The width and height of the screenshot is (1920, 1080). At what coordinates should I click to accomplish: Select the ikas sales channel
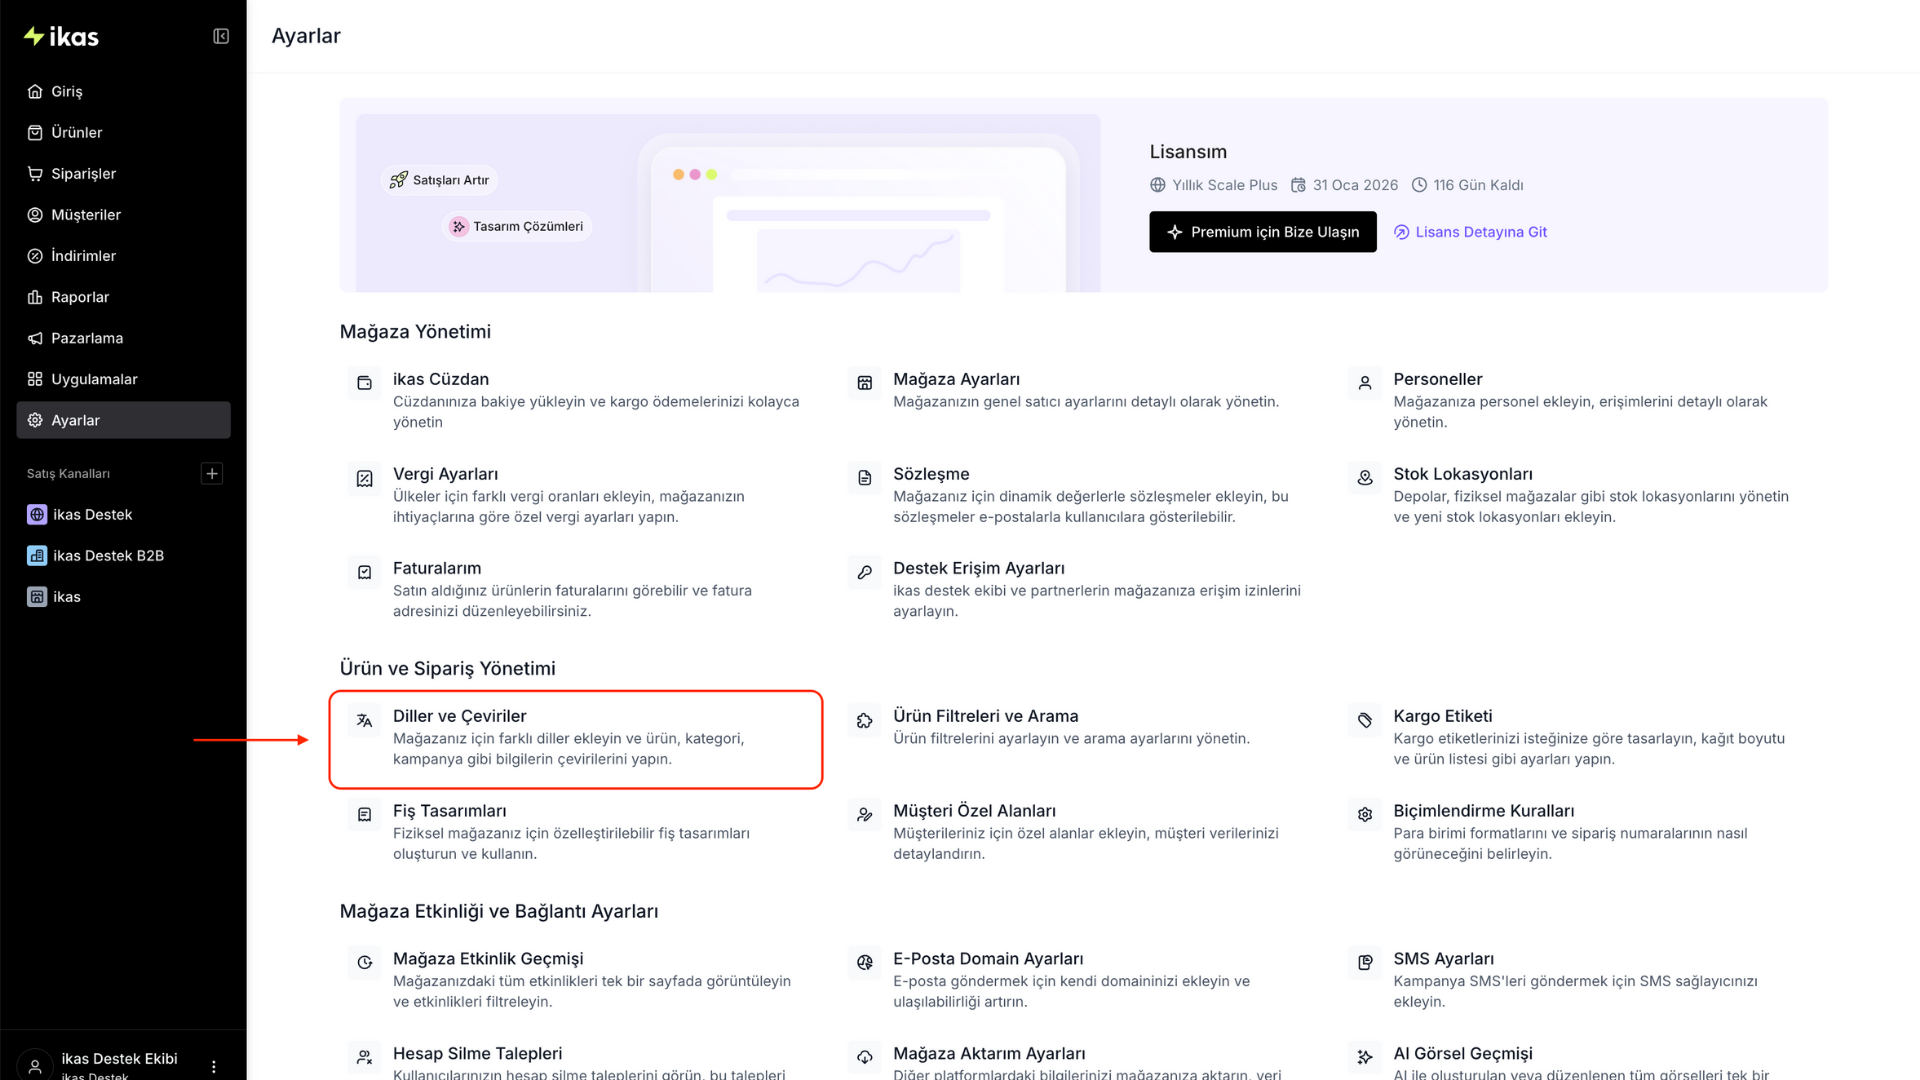coord(123,597)
